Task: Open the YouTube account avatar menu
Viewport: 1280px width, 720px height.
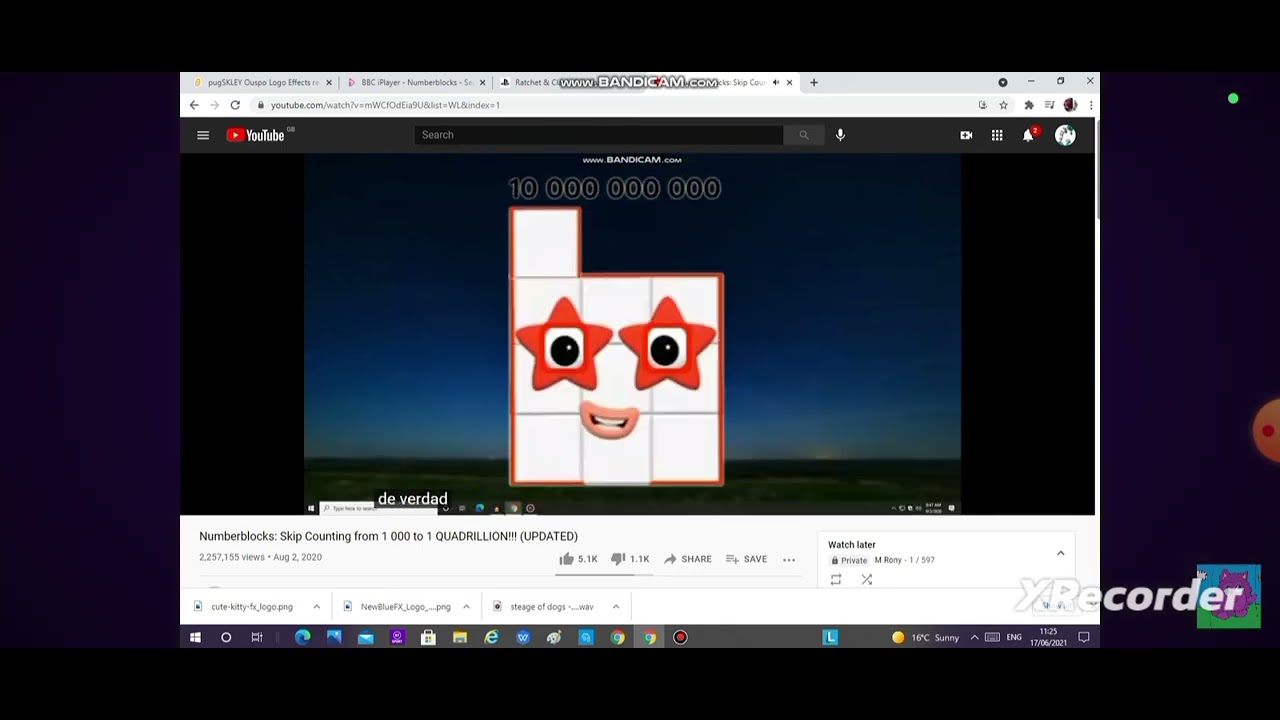Action: (1065, 135)
